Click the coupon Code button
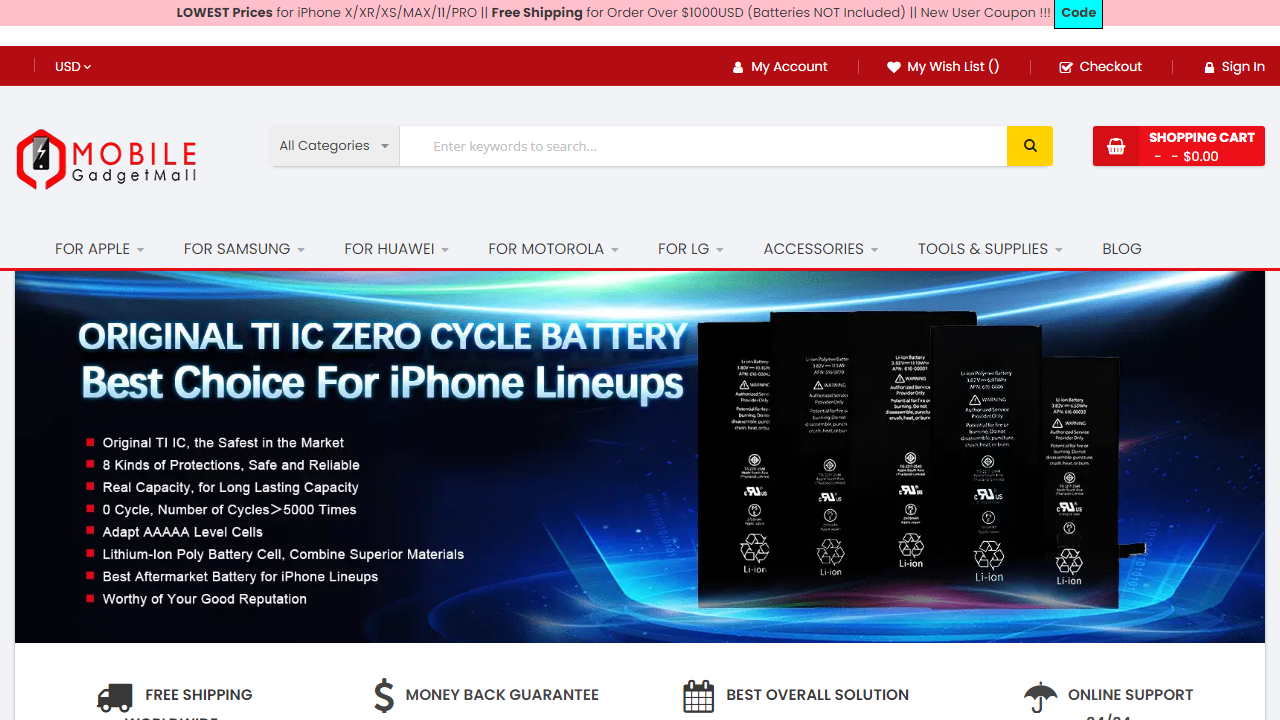 1078,13
